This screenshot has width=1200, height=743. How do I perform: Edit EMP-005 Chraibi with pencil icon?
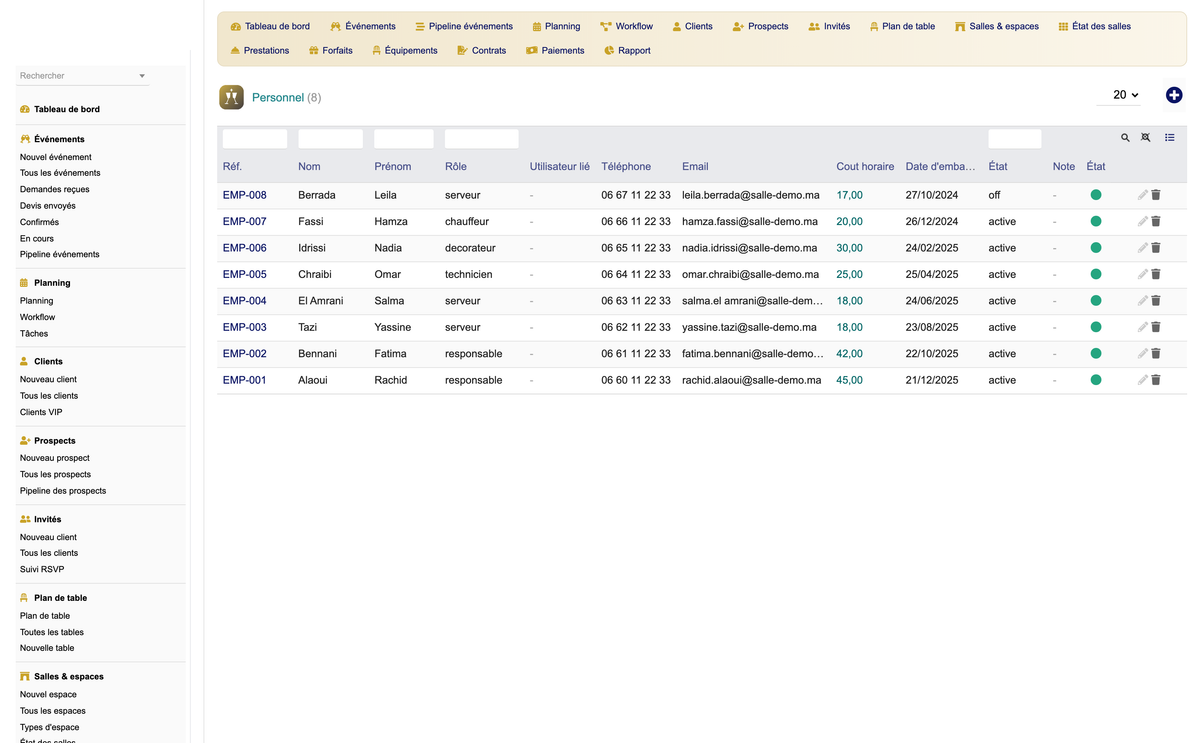point(1143,274)
